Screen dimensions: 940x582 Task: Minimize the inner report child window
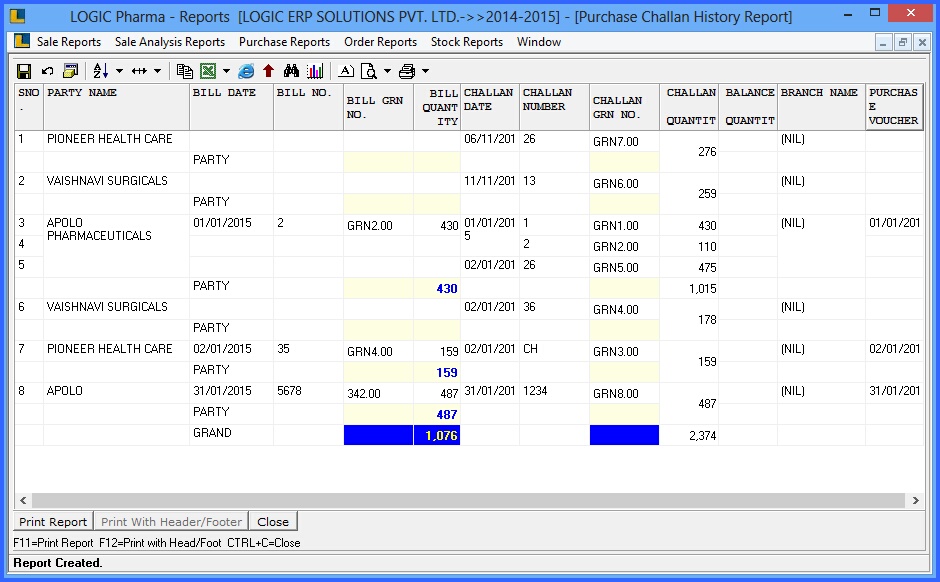[x=883, y=43]
